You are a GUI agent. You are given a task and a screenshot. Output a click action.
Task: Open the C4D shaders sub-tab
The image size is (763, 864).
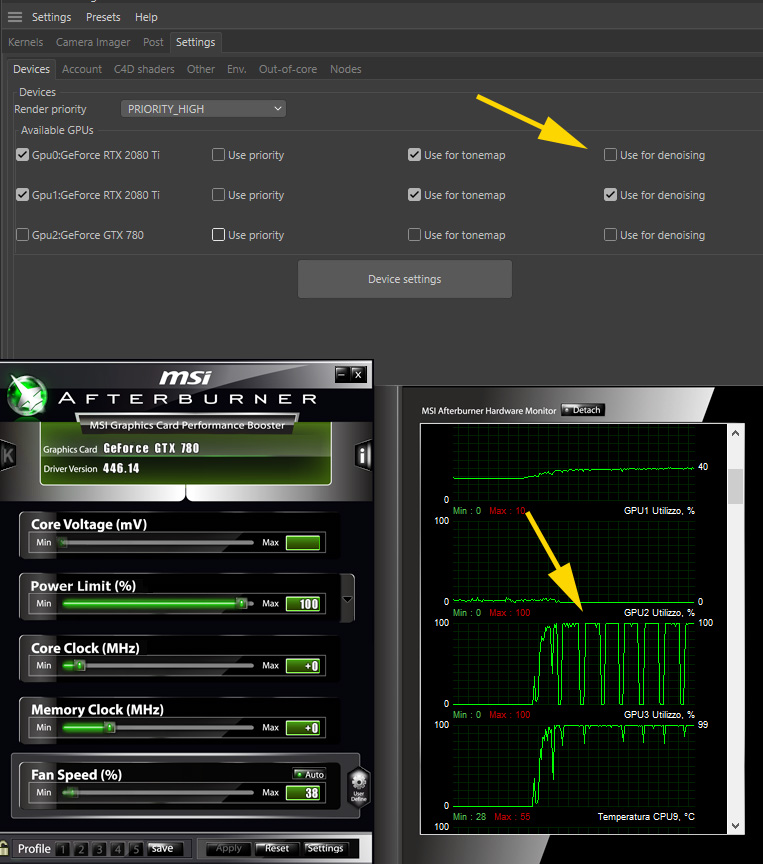(x=144, y=69)
